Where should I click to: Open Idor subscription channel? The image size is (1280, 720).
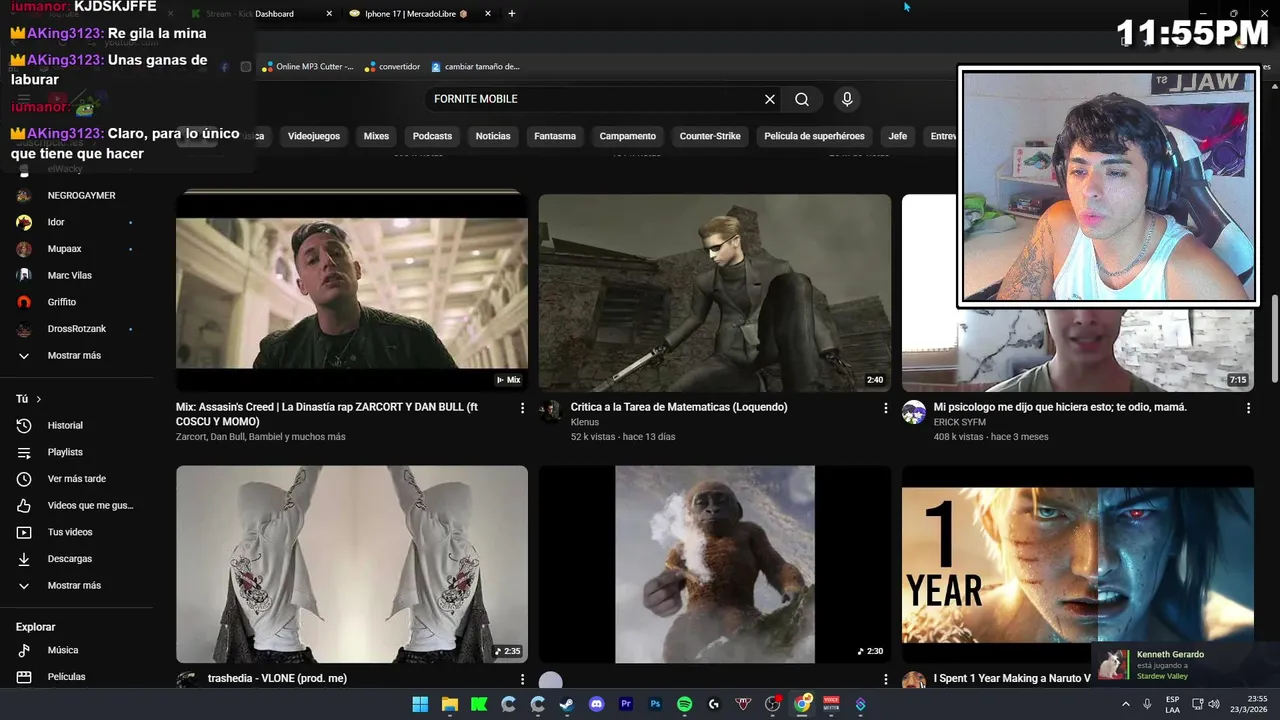coord(75,222)
